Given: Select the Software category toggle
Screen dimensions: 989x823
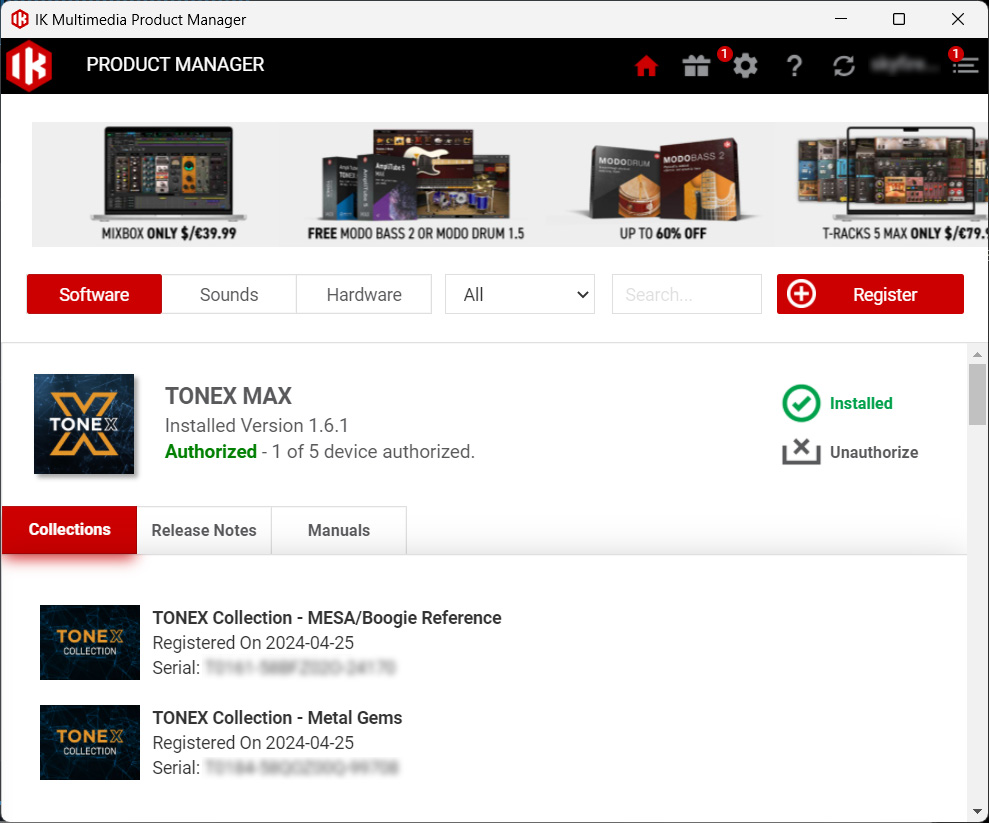Looking at the screenshot, I should (x=94, y=294).
